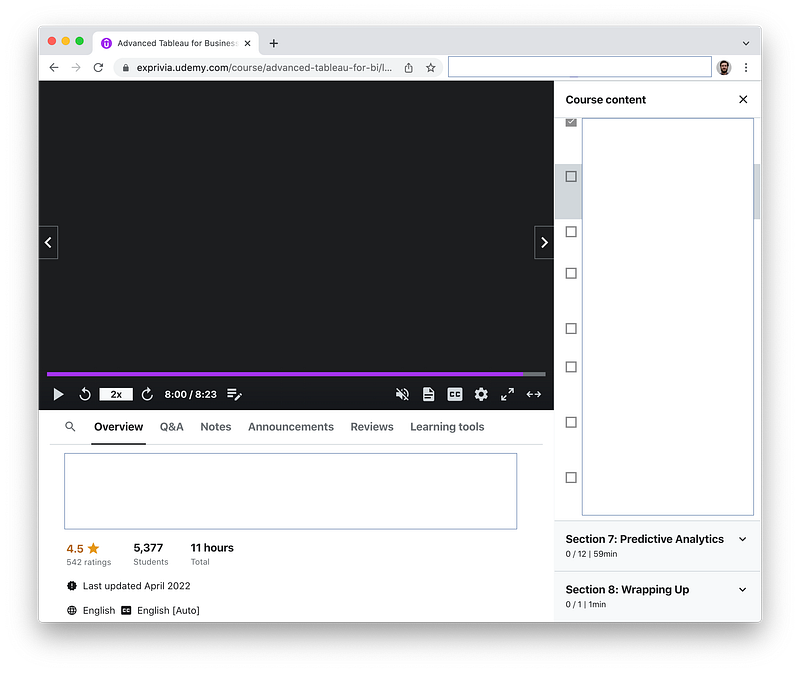This screenshot has width=800, height=673.
Task: Expand Section 7: Predictive Analytics
Action: pyautogui.click(x=658, y=545)
